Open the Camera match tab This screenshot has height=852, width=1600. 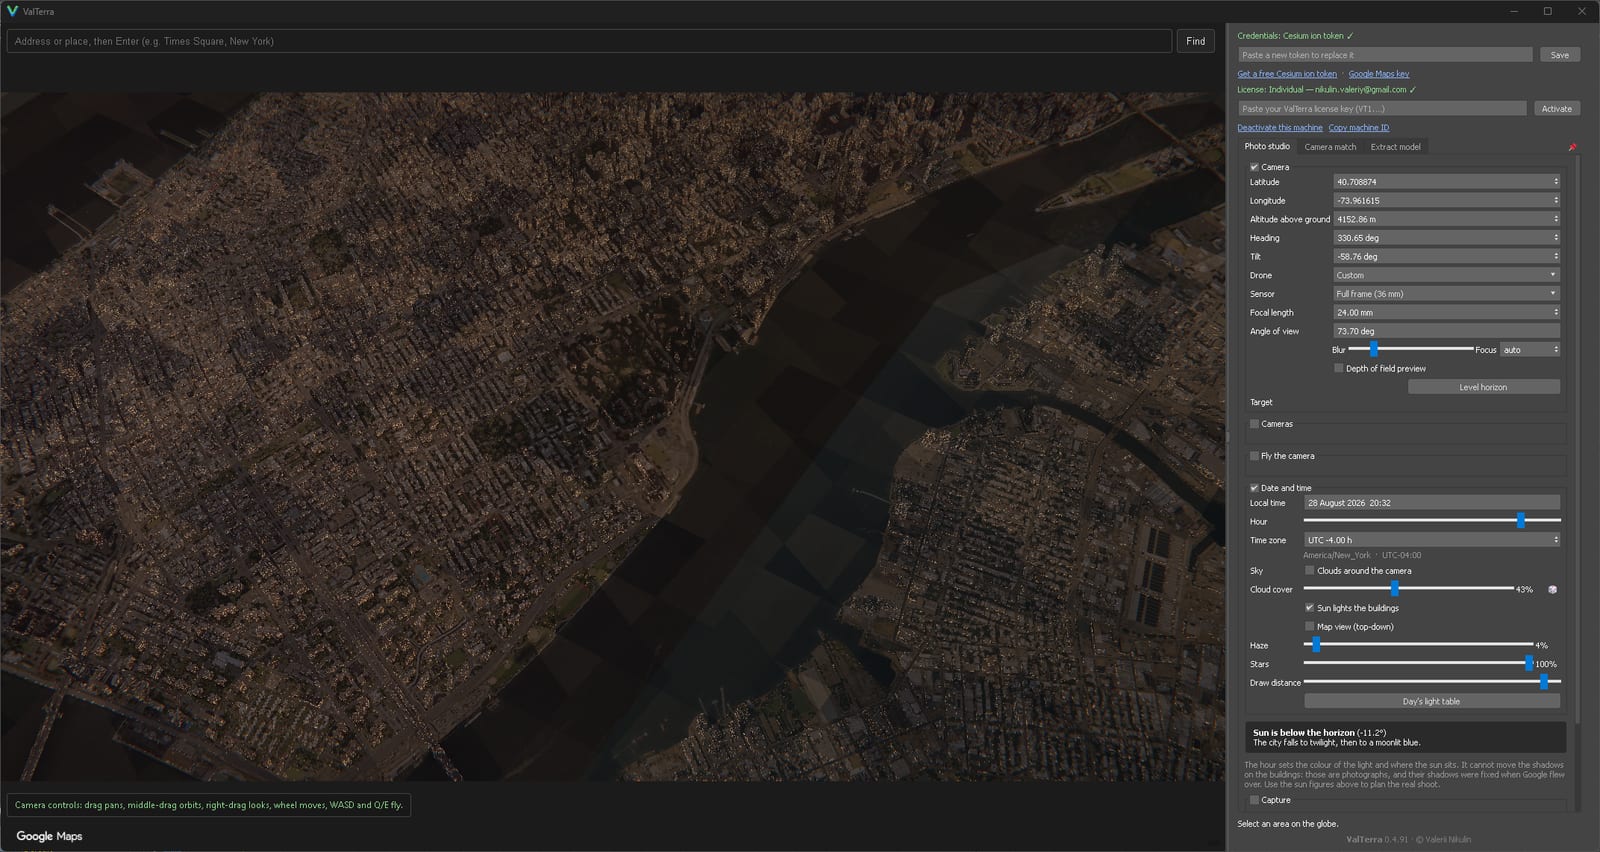coord(1330,147)
